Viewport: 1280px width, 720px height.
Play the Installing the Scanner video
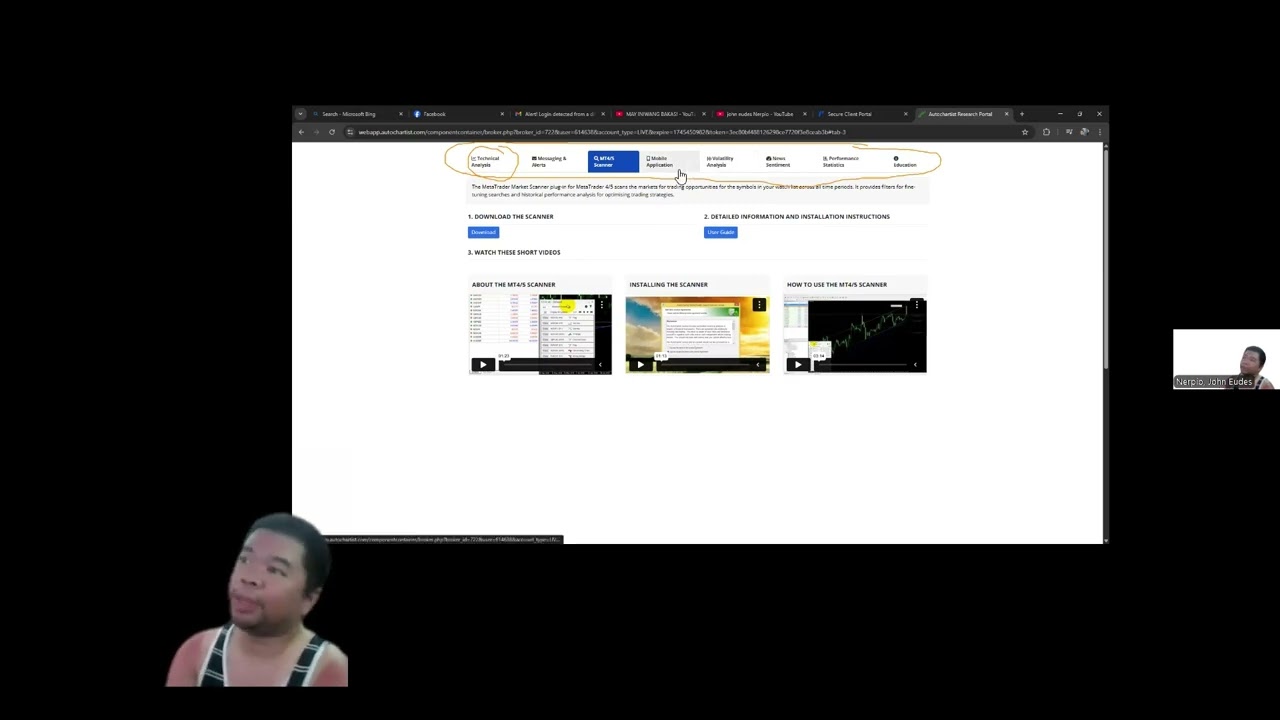640,365
